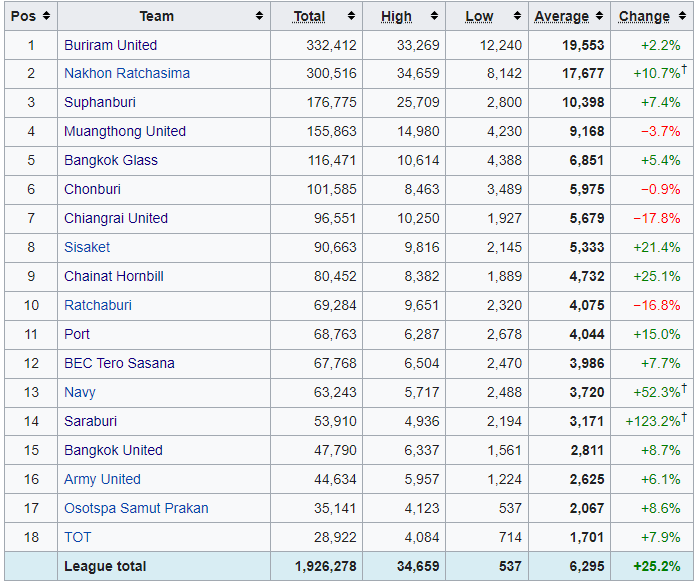
Task: Select League total label
Action: pyautogui.click(x=105, y=566)
